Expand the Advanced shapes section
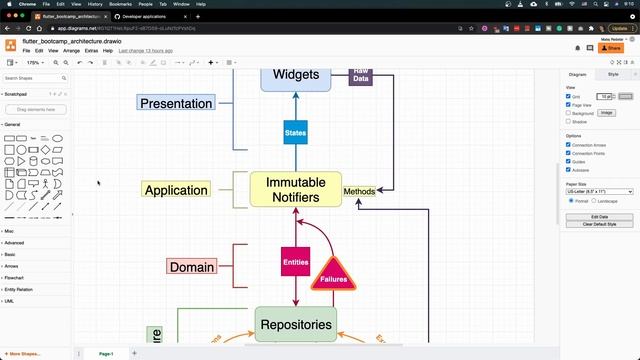The height and width of the screenshot is (360, 640). (x=13, y=243)
